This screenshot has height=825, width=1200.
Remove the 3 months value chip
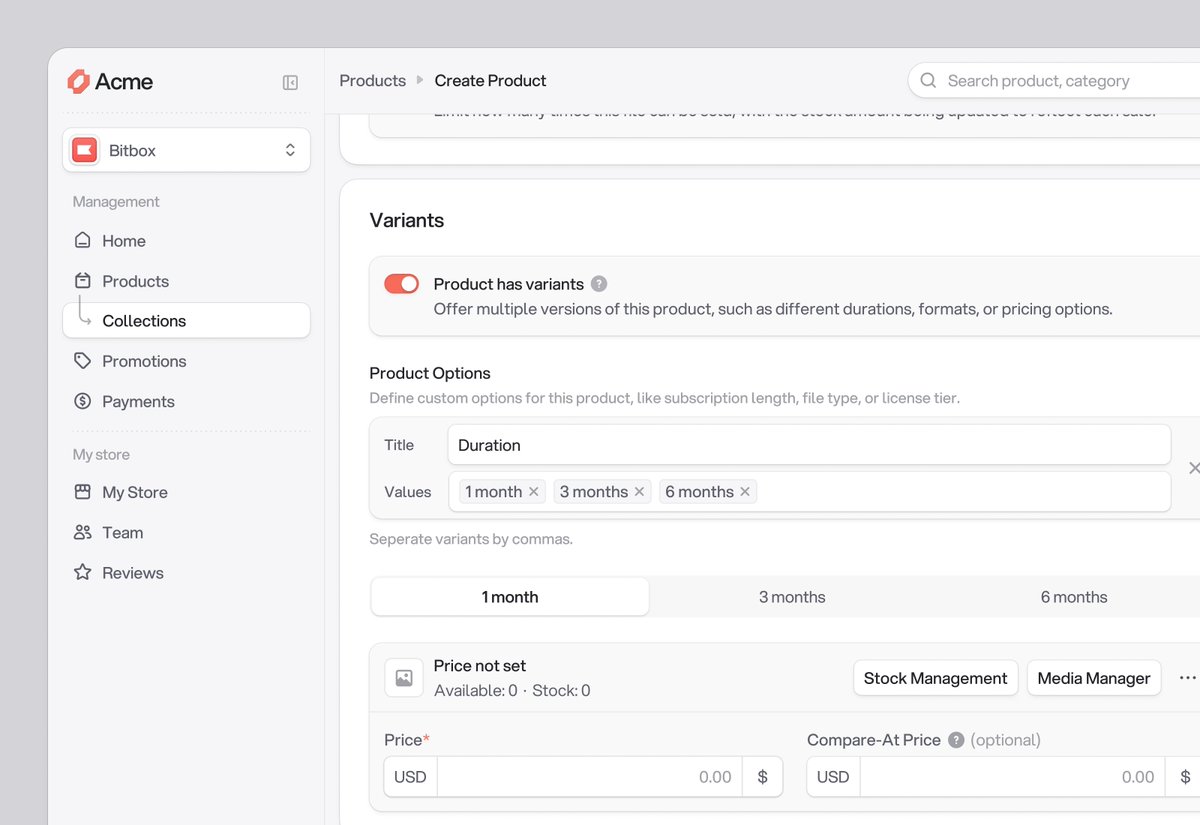click(x=639, y=492)
